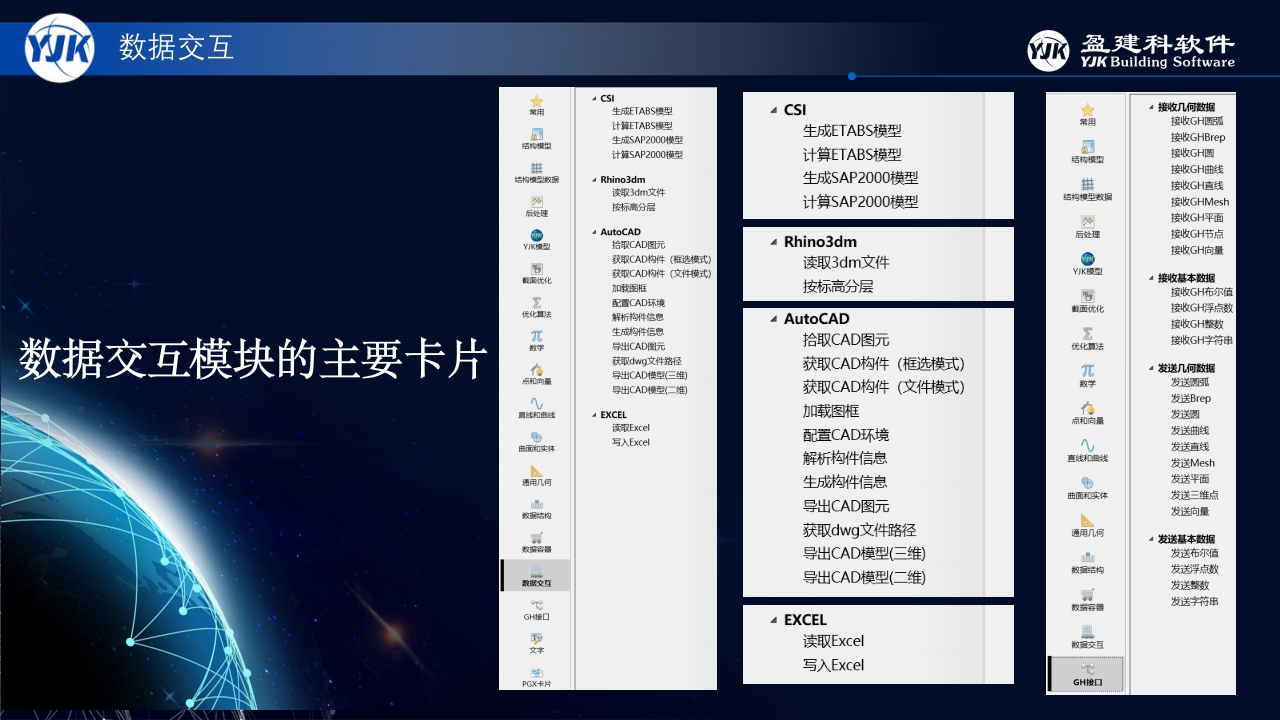Choose 发送布尔值 item
This screenshot has width=1280, height=720.
click(x=1194, y=553)
